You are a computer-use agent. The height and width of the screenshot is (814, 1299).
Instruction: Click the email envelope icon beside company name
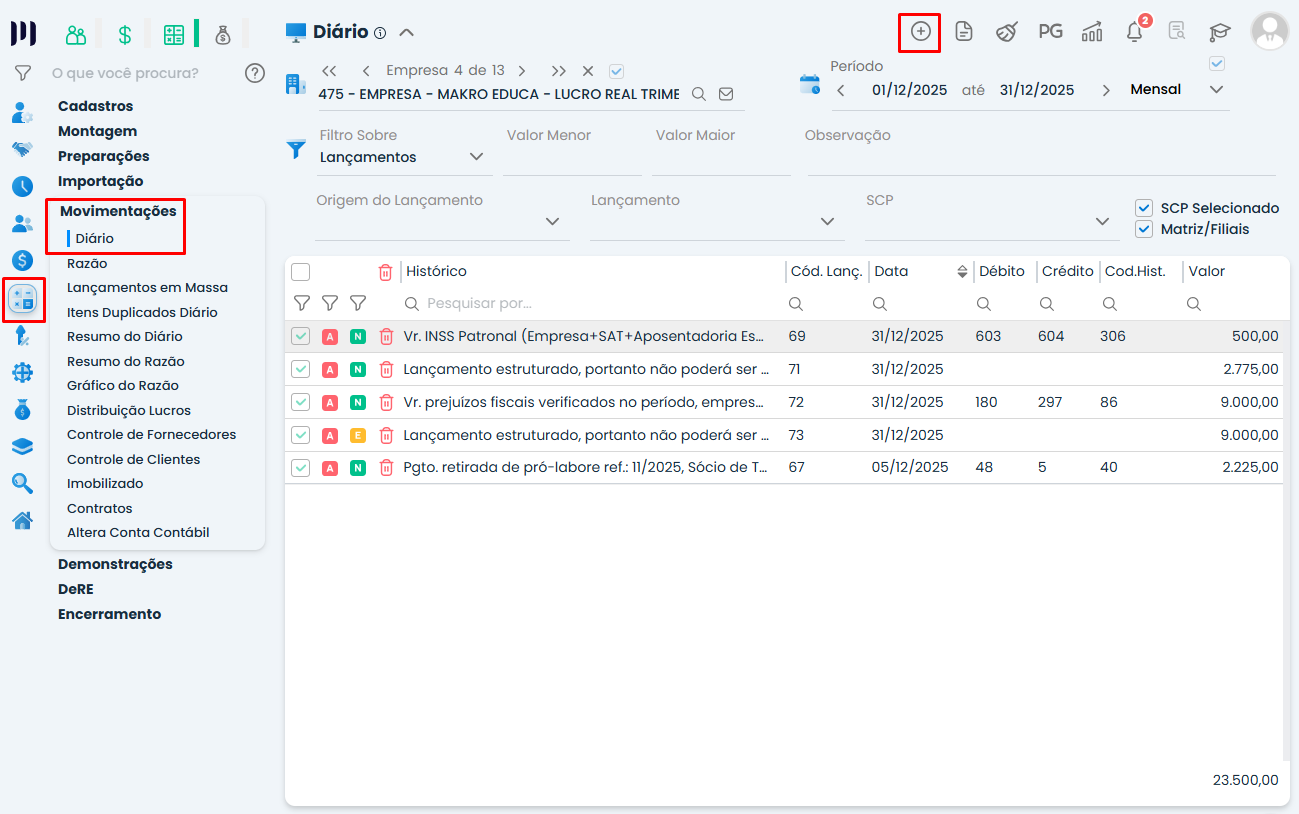pyautogui.click(x=726, y=94)
